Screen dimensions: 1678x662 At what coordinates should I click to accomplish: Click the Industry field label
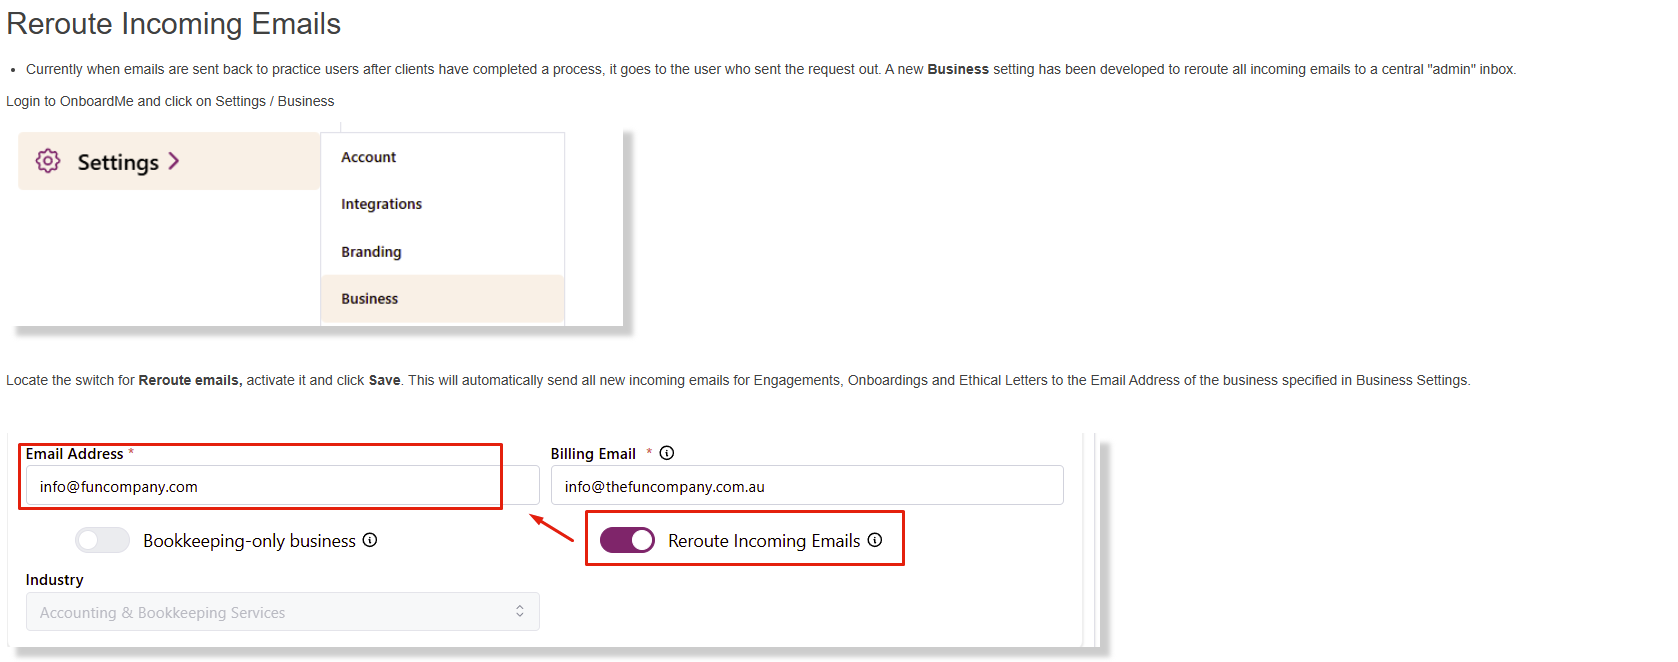(x=55, y=580)
